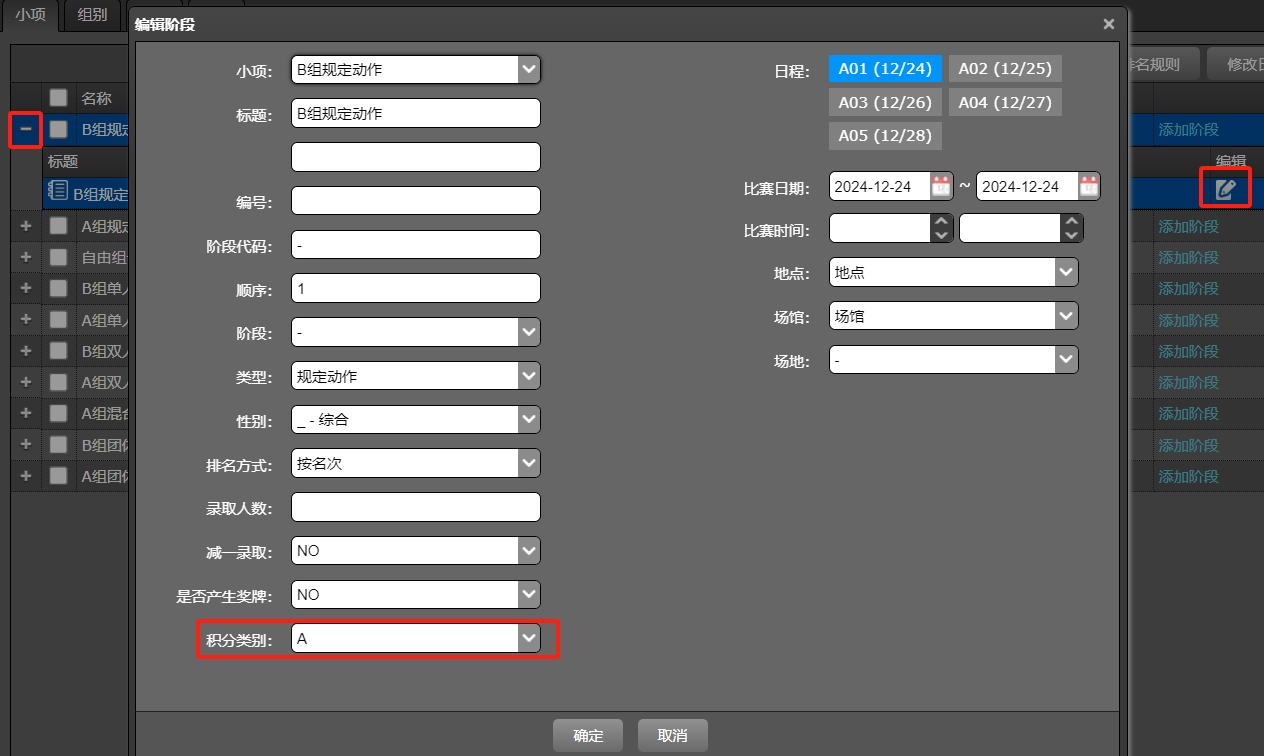Switch to the 组别 tab
The width and height of the screenshot is (1264, 756).
(92, 15)
